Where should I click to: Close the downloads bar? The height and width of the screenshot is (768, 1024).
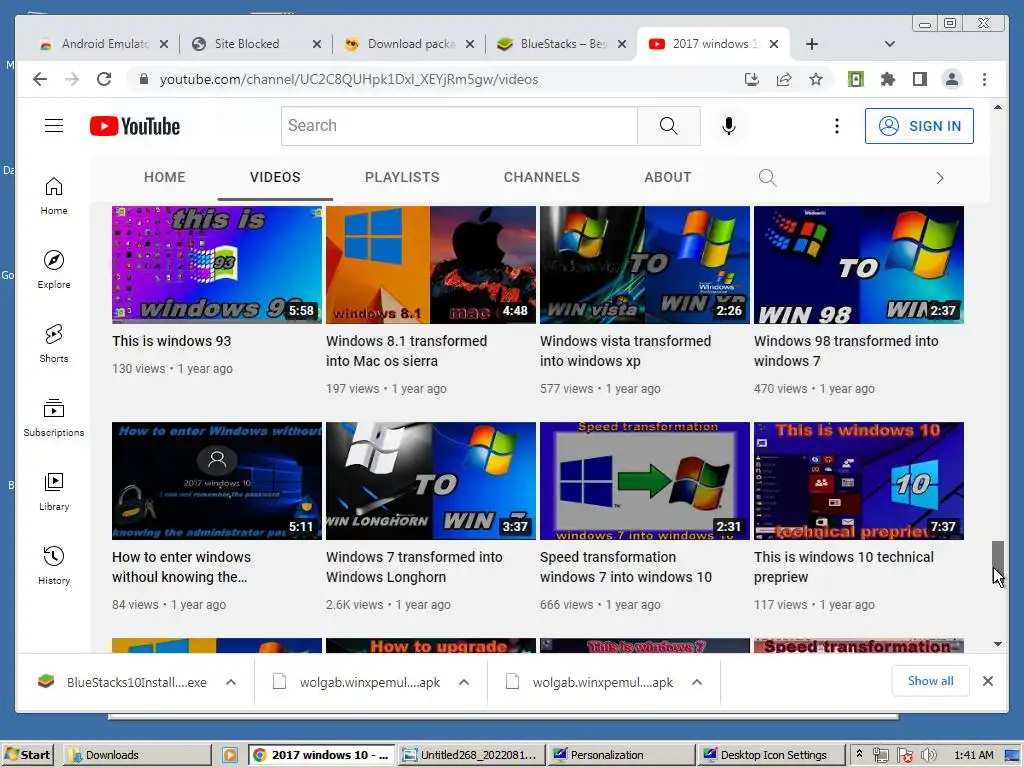click(x=987, y=681)
